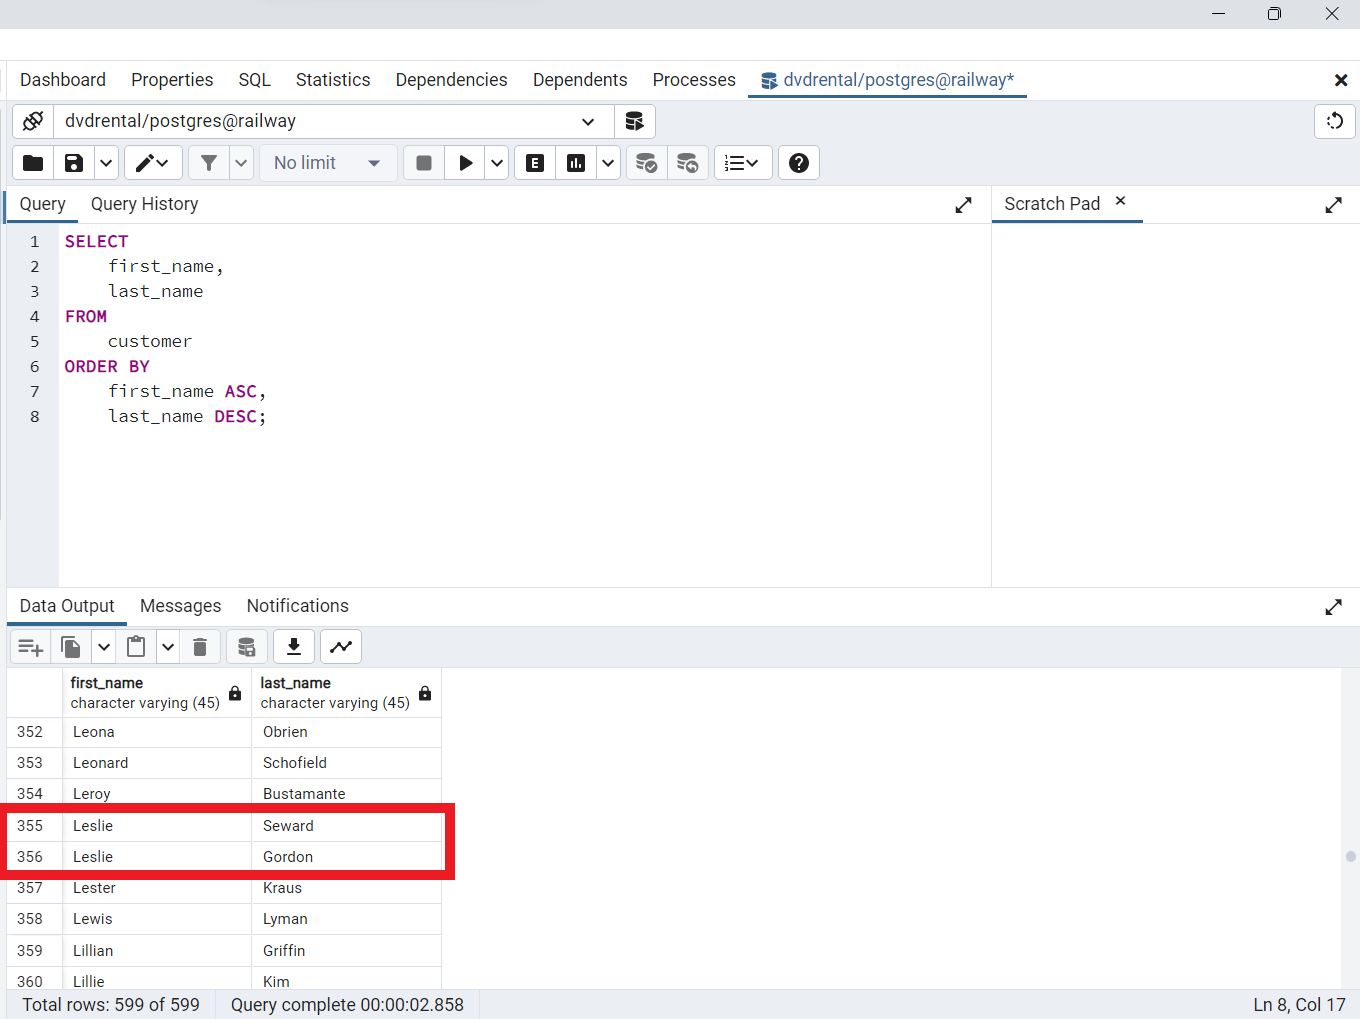Close the Scratch Pad tab
The height and width of the screenshot is (1019, 1360).
(1121, 201)
